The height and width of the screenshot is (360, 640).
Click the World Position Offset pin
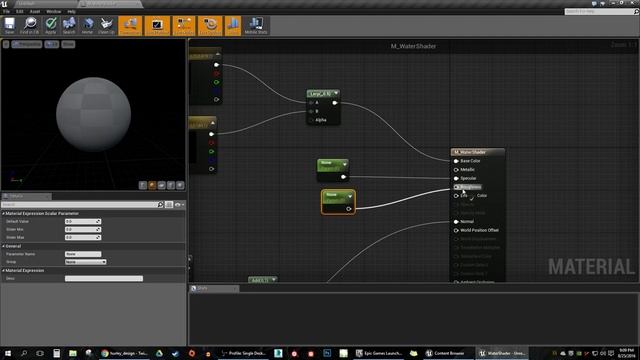pos(456,230)
